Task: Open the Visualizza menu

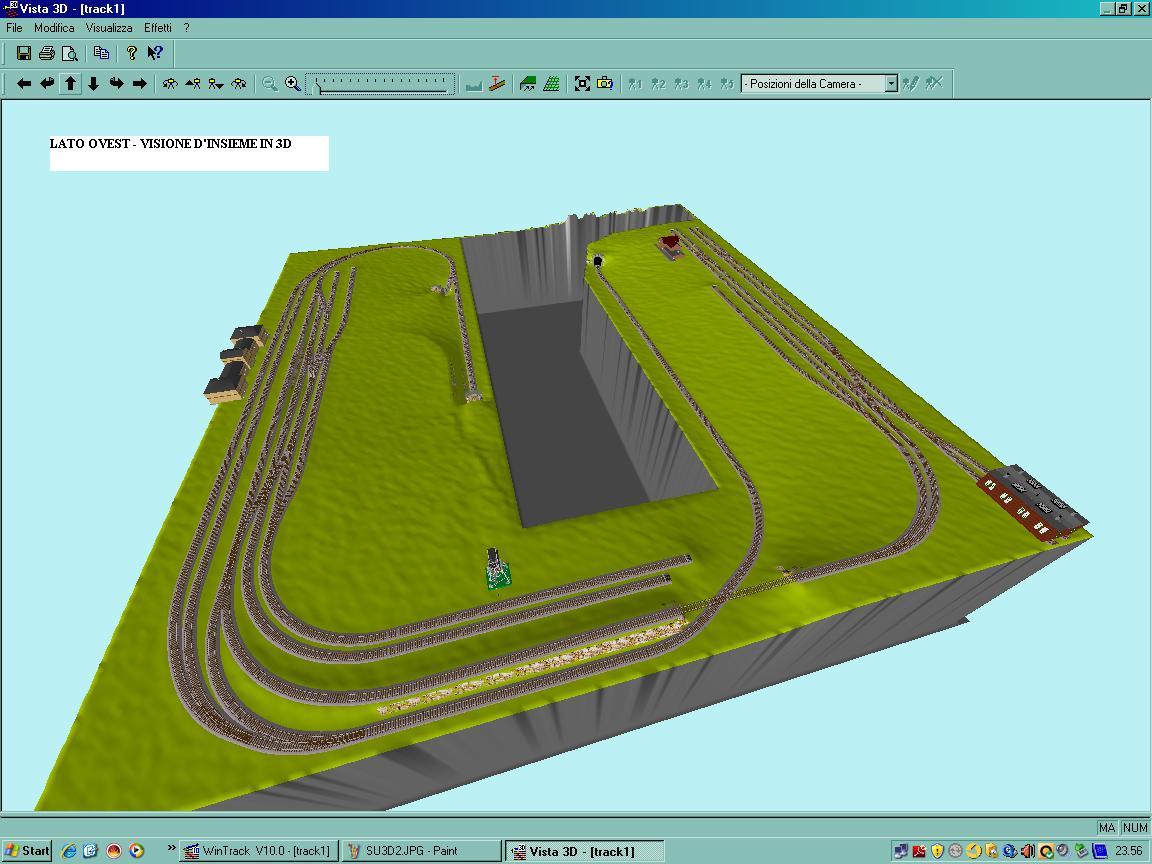Action: [x=109, y=28]
